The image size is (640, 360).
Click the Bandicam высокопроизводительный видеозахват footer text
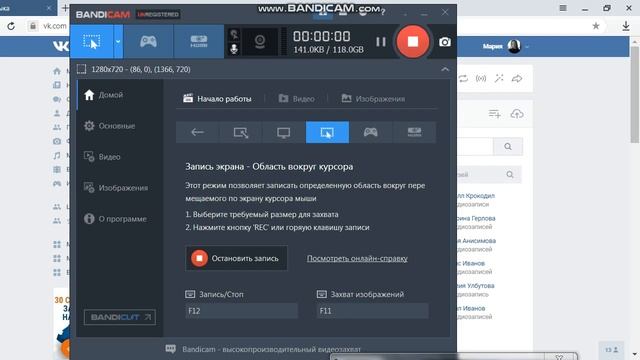[271, 349]
